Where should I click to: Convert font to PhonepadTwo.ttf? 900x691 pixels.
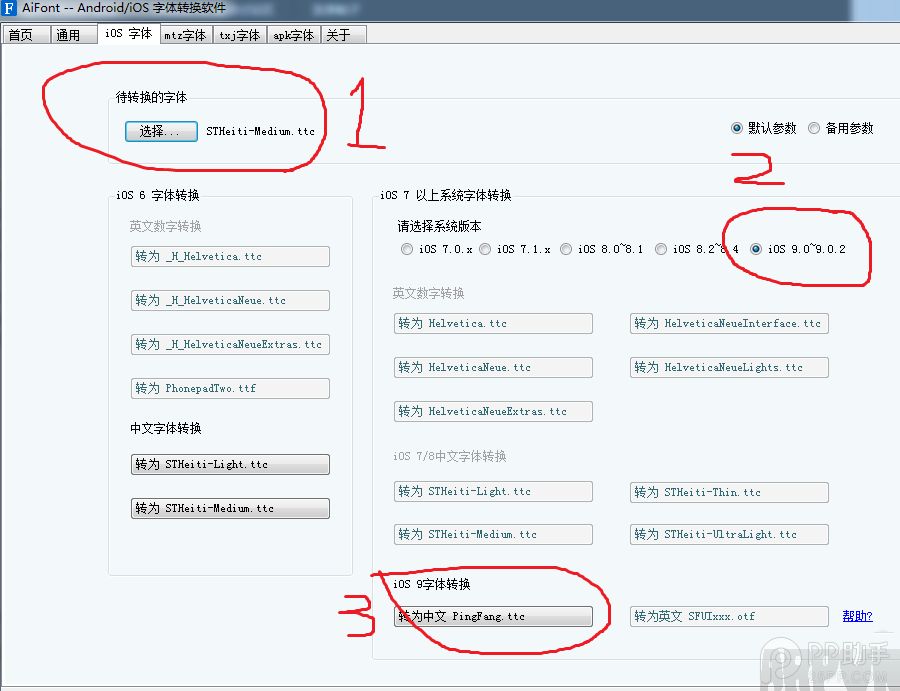click(230, 388)
